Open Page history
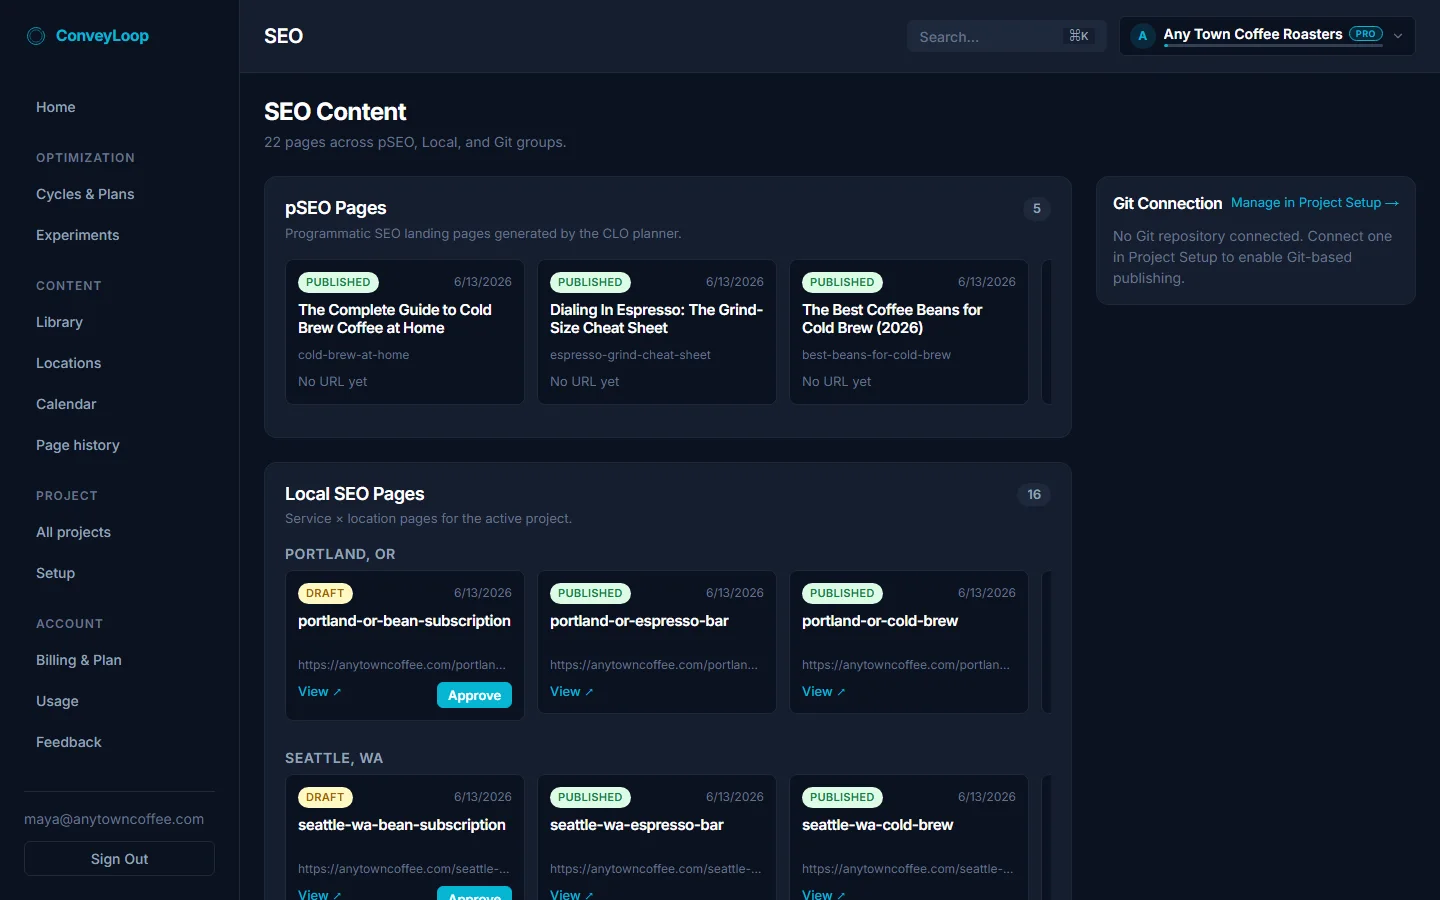The height and width of the screenshot is (900, 1440). pos(78,445)
